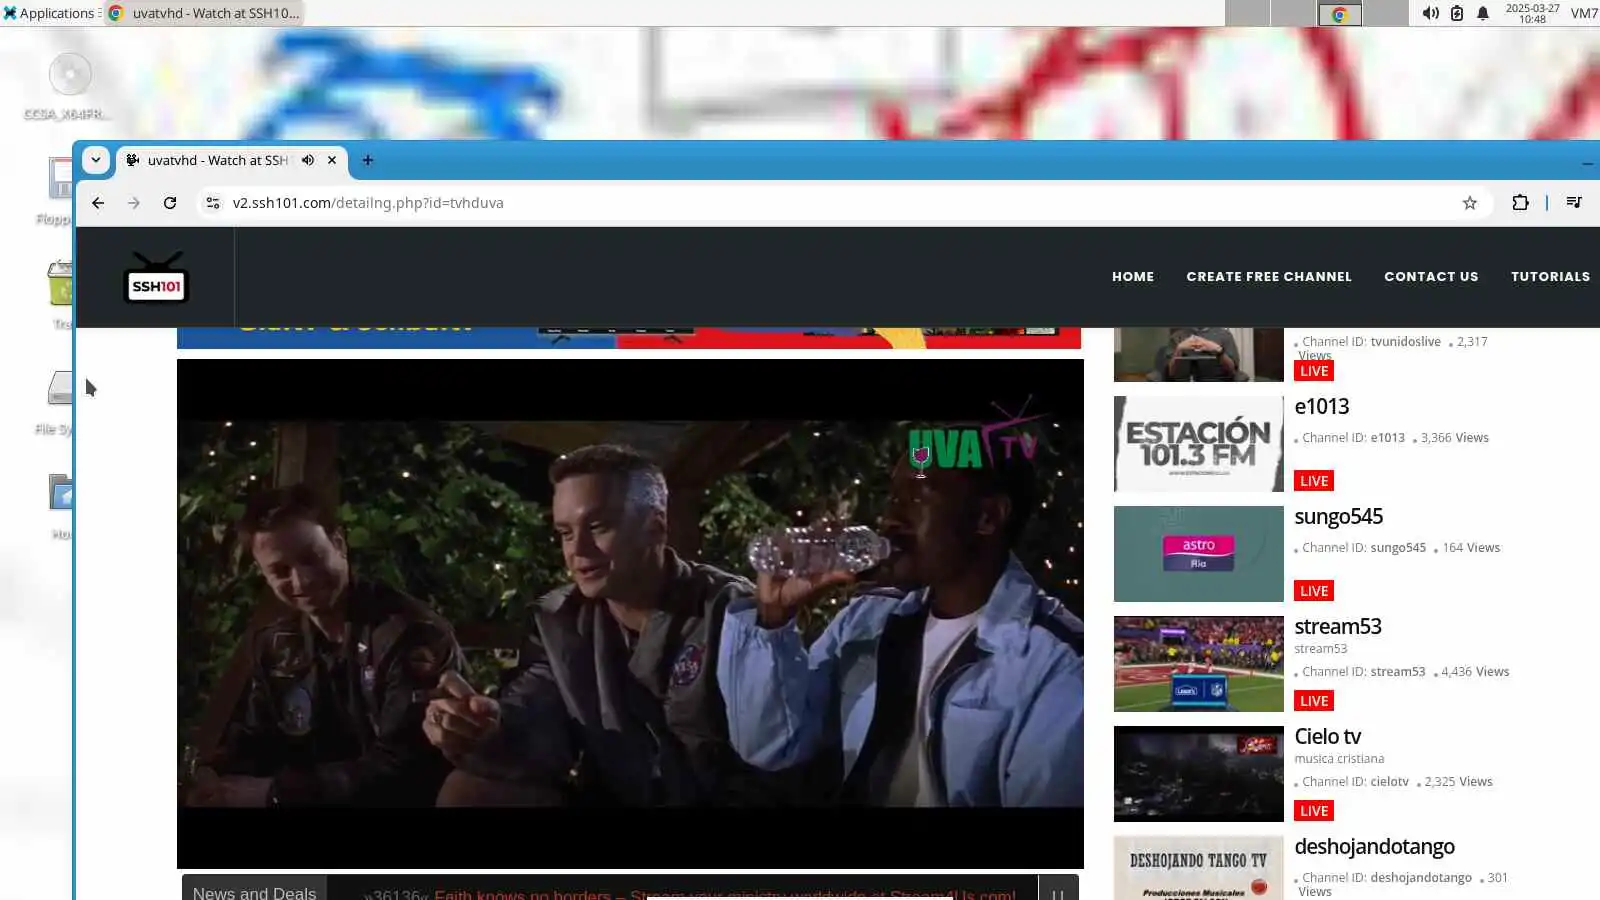Click the News and Deals ticker label

tap(254, 890)
